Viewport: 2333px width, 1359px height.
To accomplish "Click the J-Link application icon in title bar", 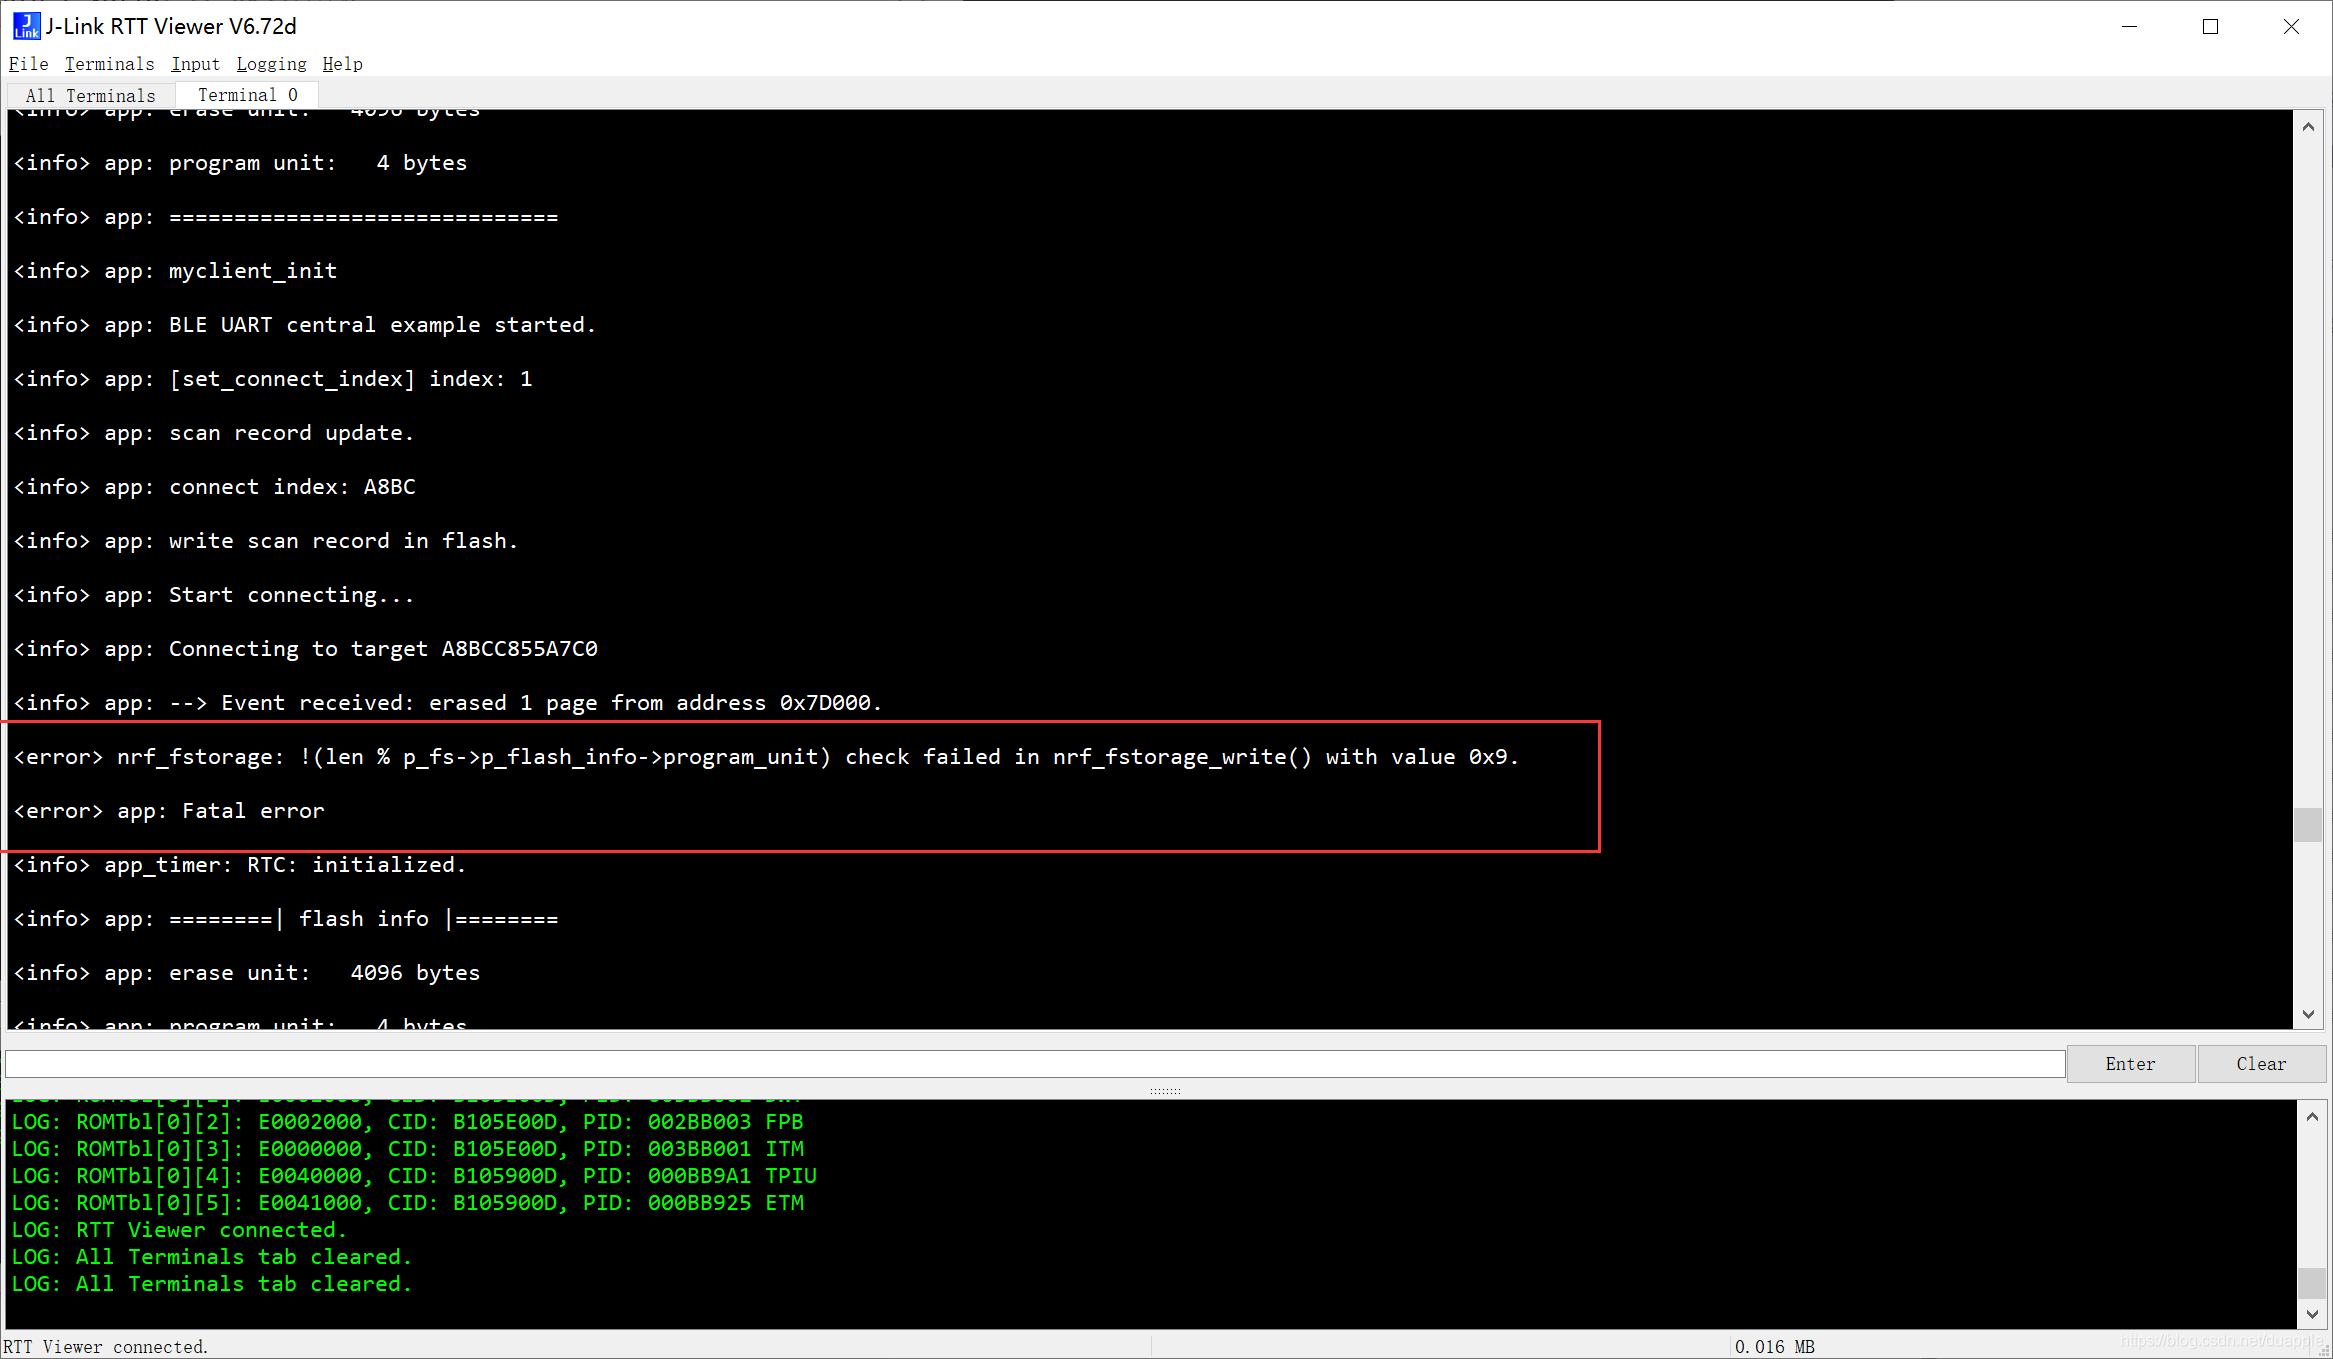I will 26,25.
